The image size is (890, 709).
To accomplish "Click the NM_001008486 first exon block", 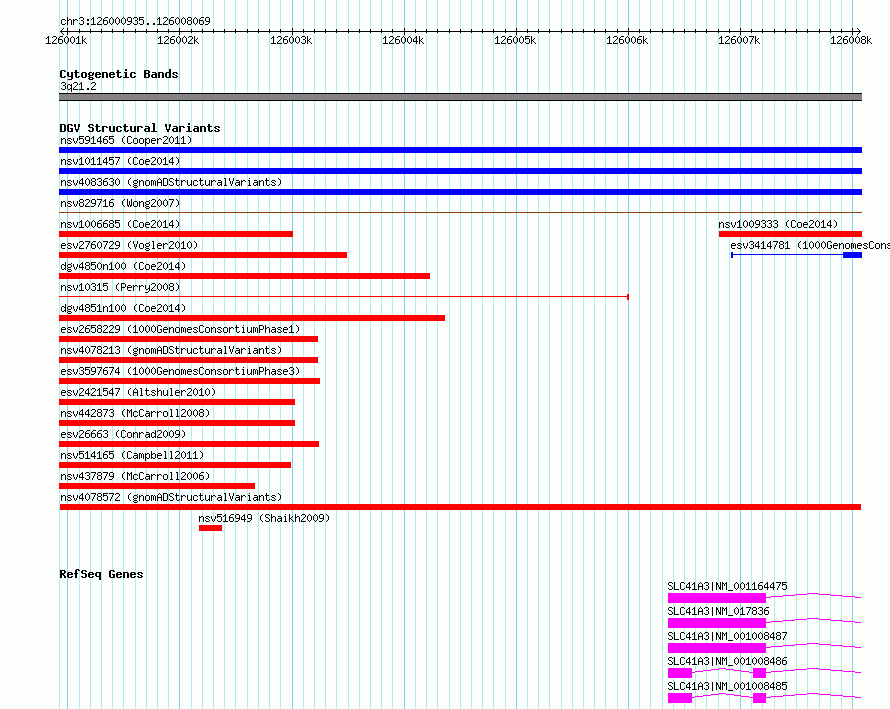I will click(x=680, y=673).
